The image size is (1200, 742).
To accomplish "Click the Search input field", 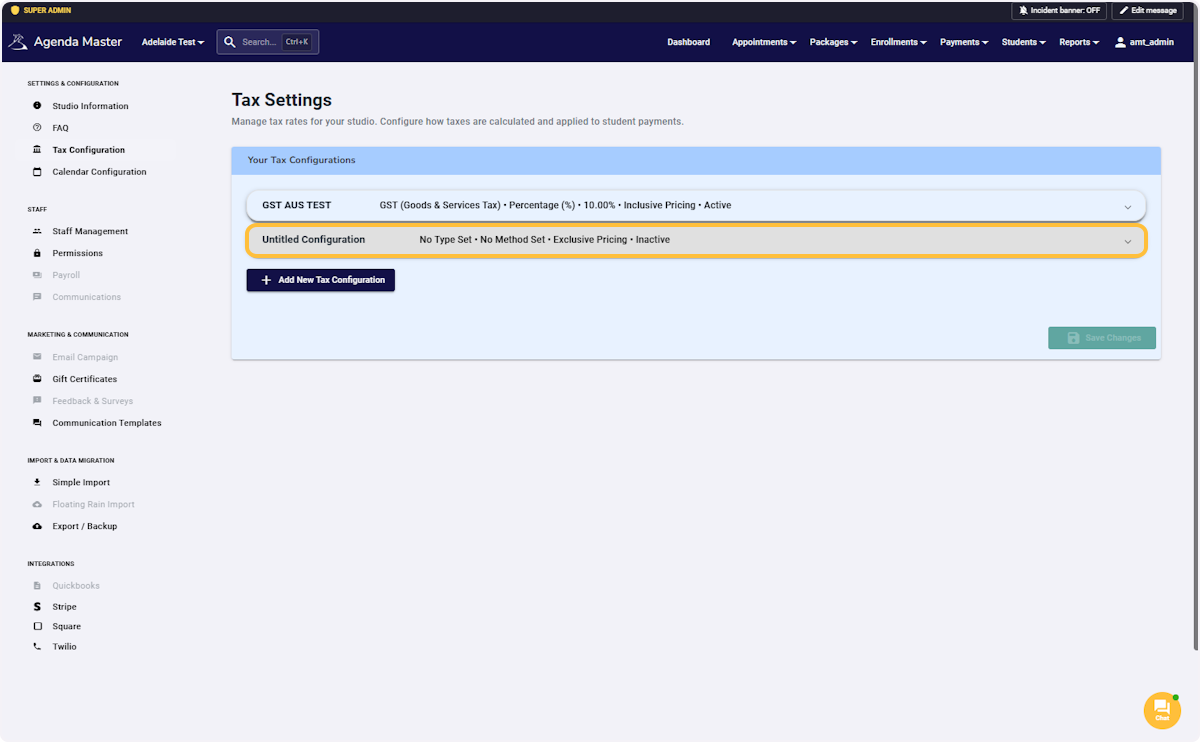I will (x=268, y=42).
